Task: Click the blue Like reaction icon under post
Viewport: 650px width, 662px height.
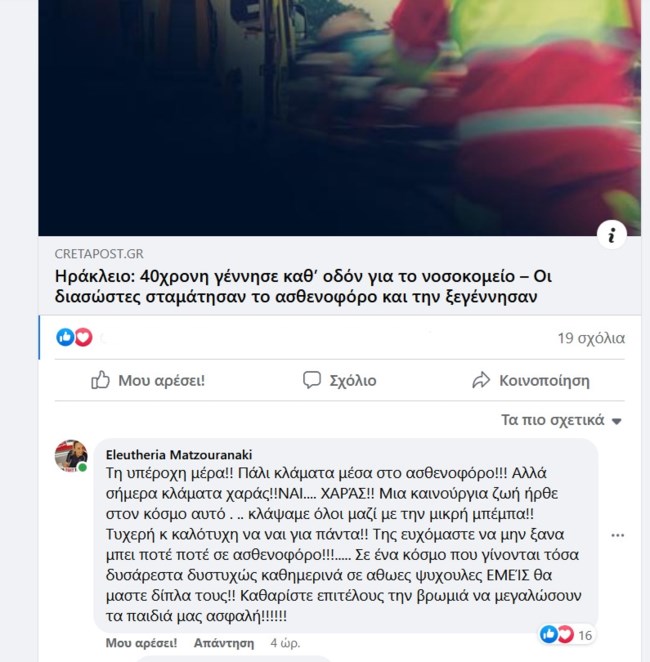Action: [65, 337]
